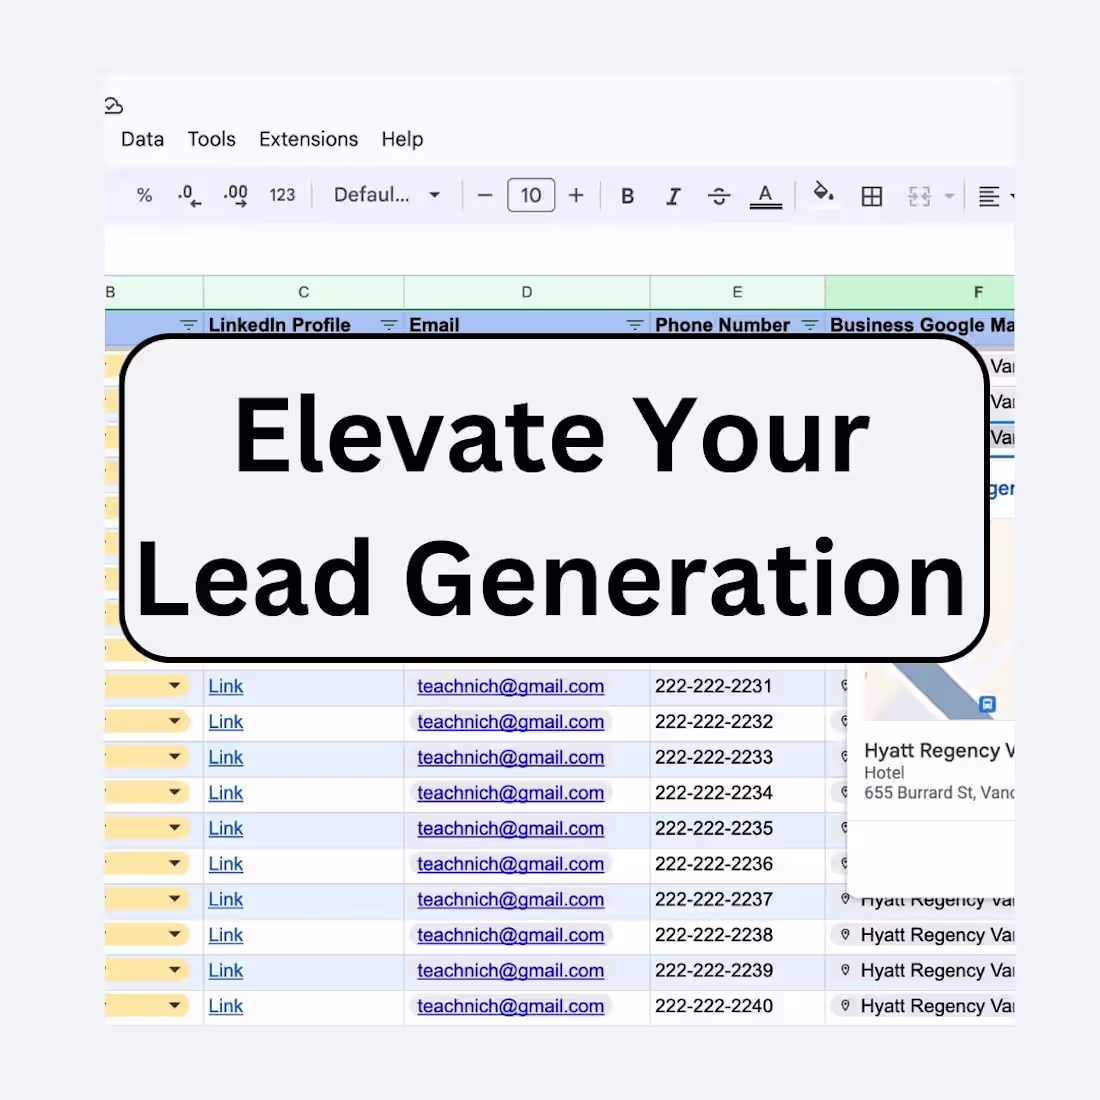Apply strikethrough formatting to text

click(x=719, y=195)
